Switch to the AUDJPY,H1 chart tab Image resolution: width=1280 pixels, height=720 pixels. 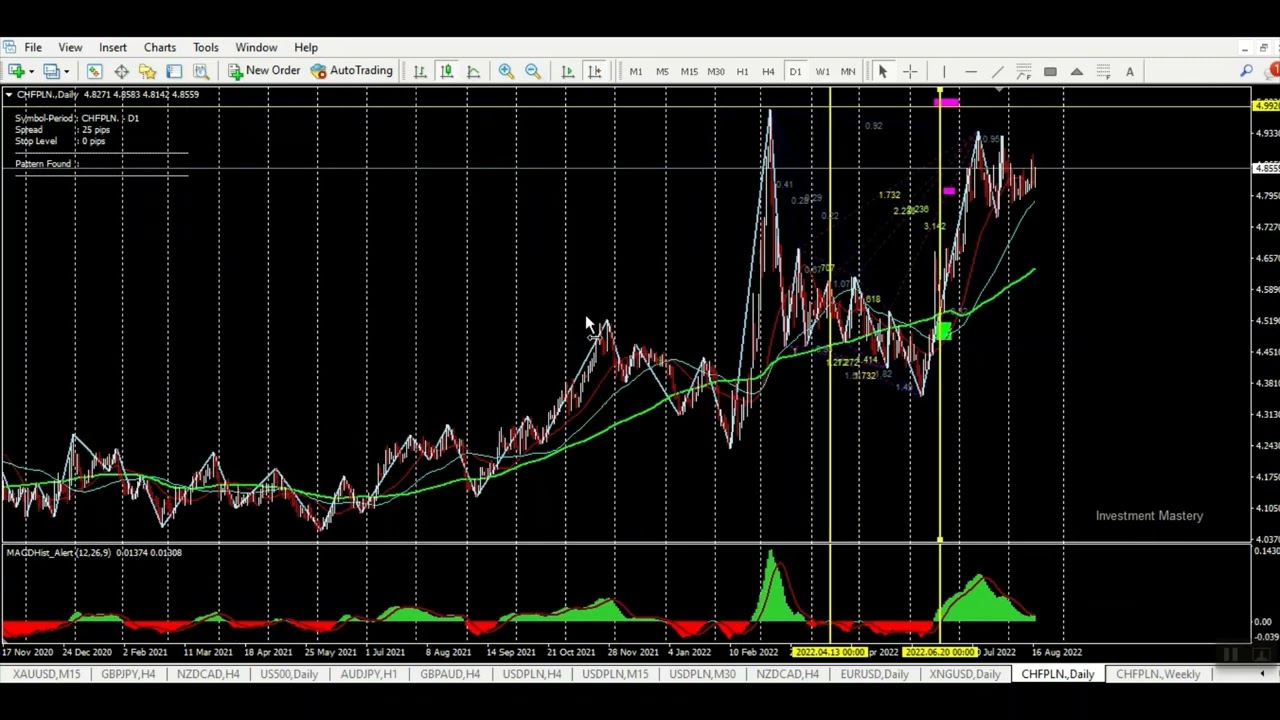click(x=368, y=674)
